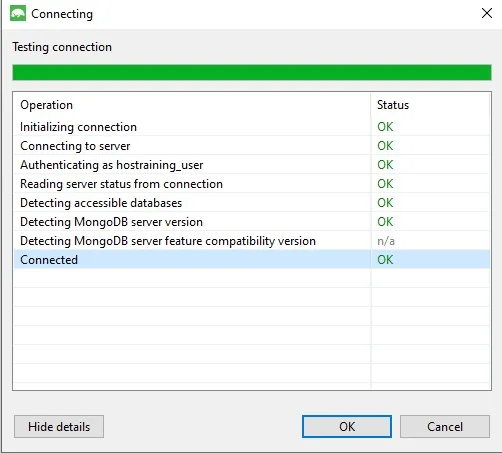Select the Detecting accessible databases row
502x453 pixels.
252,203
